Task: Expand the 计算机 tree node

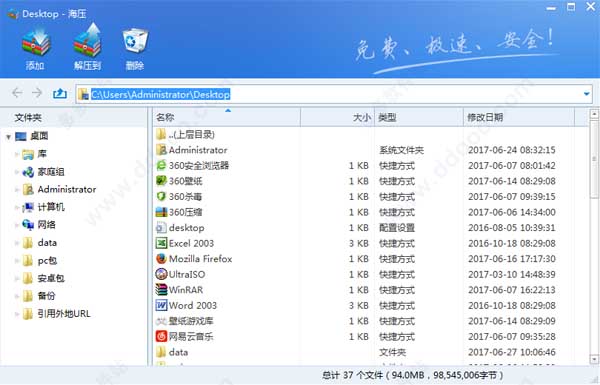Action: [x=17, y=207]
